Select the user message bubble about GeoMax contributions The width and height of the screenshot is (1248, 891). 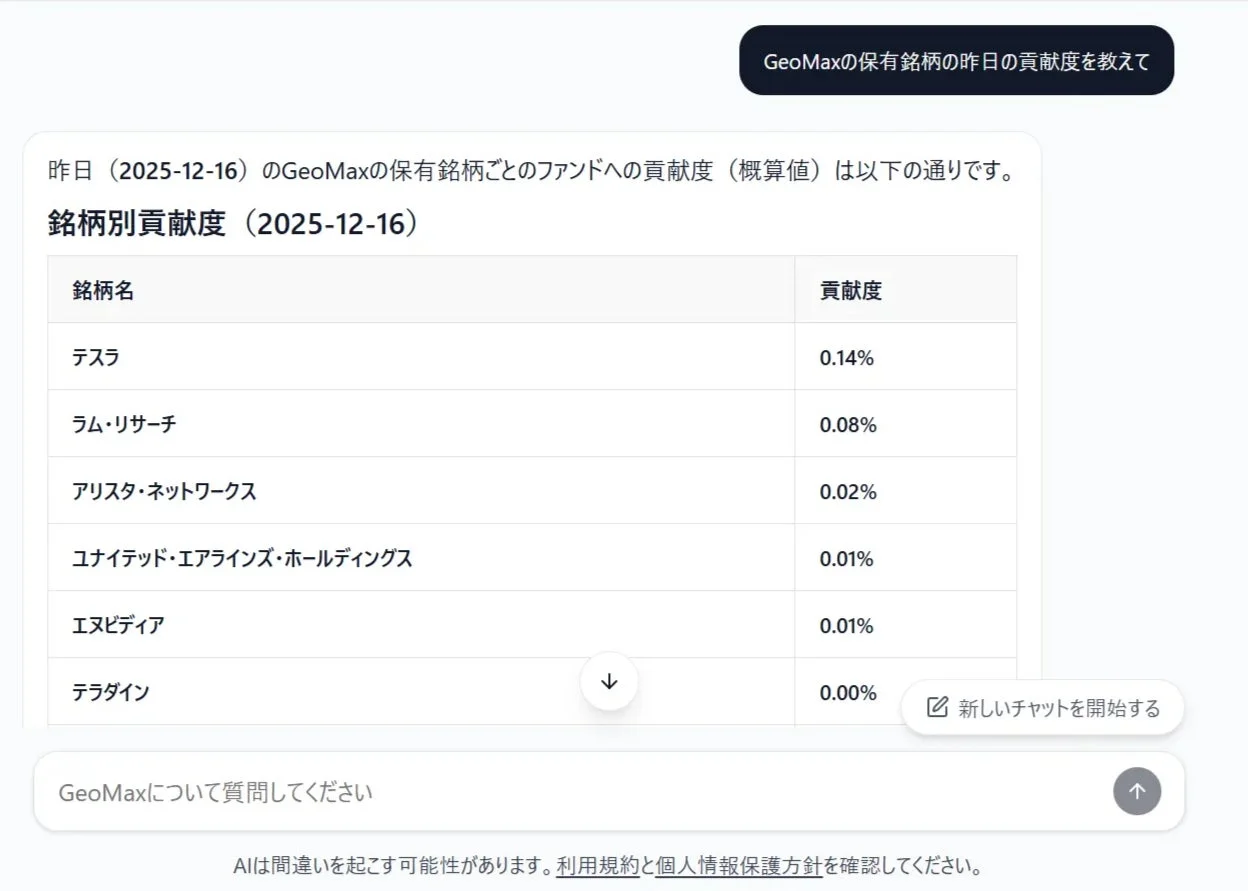(955, 60)
